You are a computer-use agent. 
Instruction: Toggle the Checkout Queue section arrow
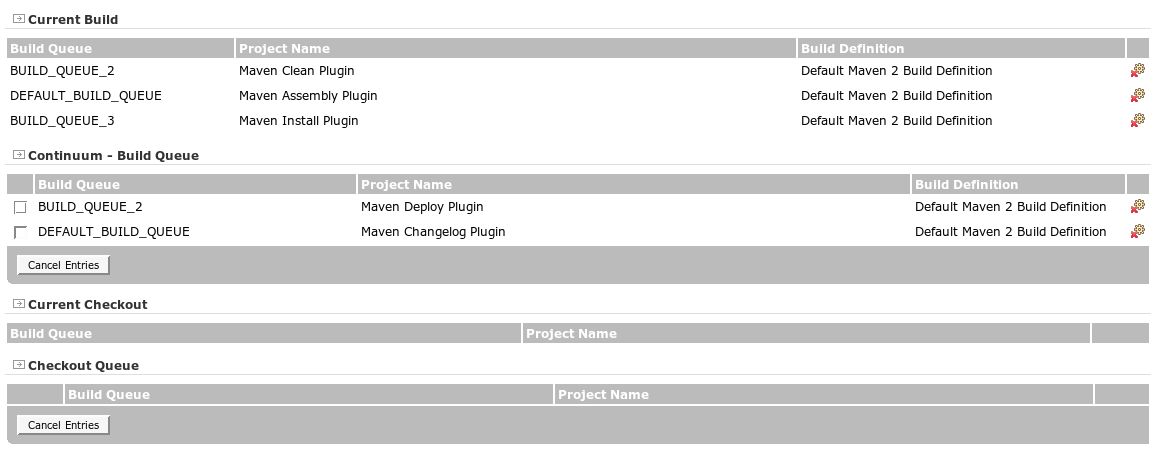pos(18,365)
